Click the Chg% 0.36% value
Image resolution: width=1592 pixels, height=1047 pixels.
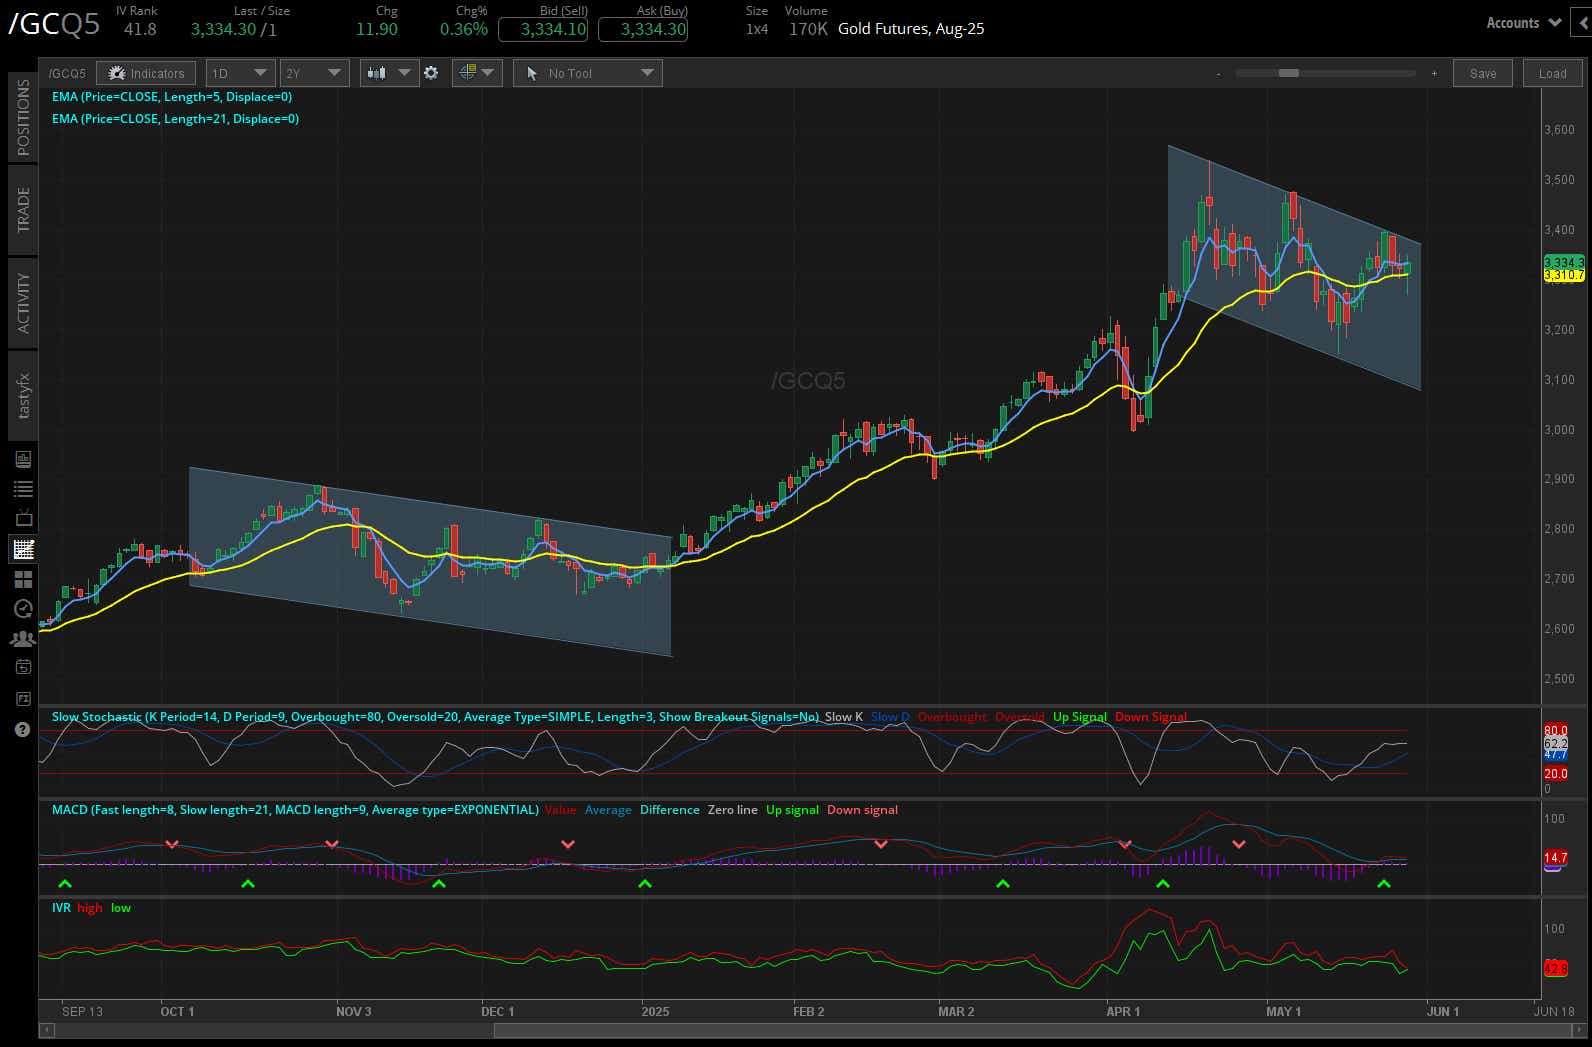coord(464,29)
